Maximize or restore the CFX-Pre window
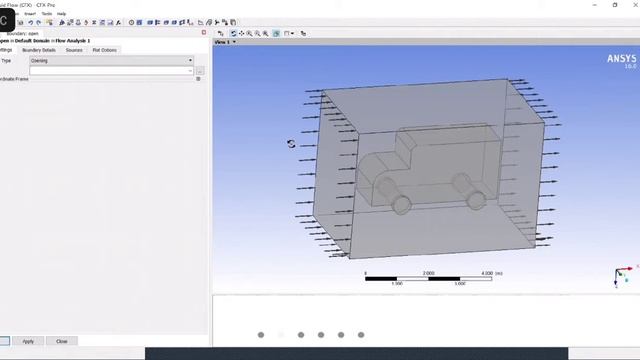640x360 pixels. tap(615, 5)
